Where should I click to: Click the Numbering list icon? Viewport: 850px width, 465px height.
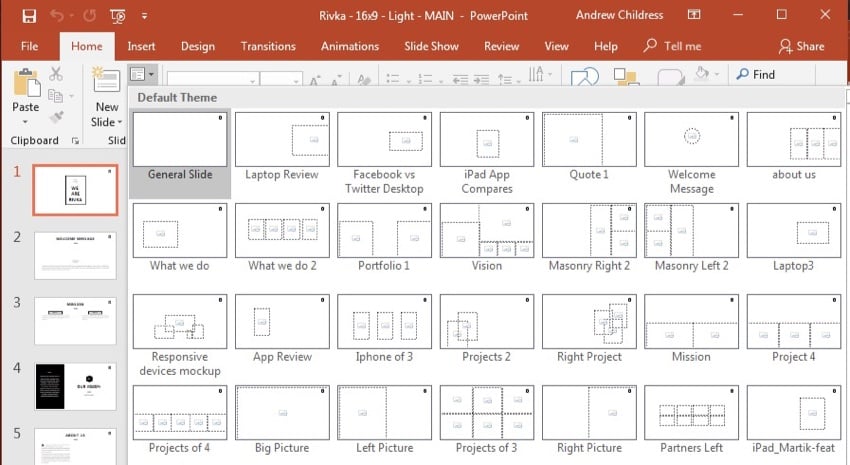point(426,79)
